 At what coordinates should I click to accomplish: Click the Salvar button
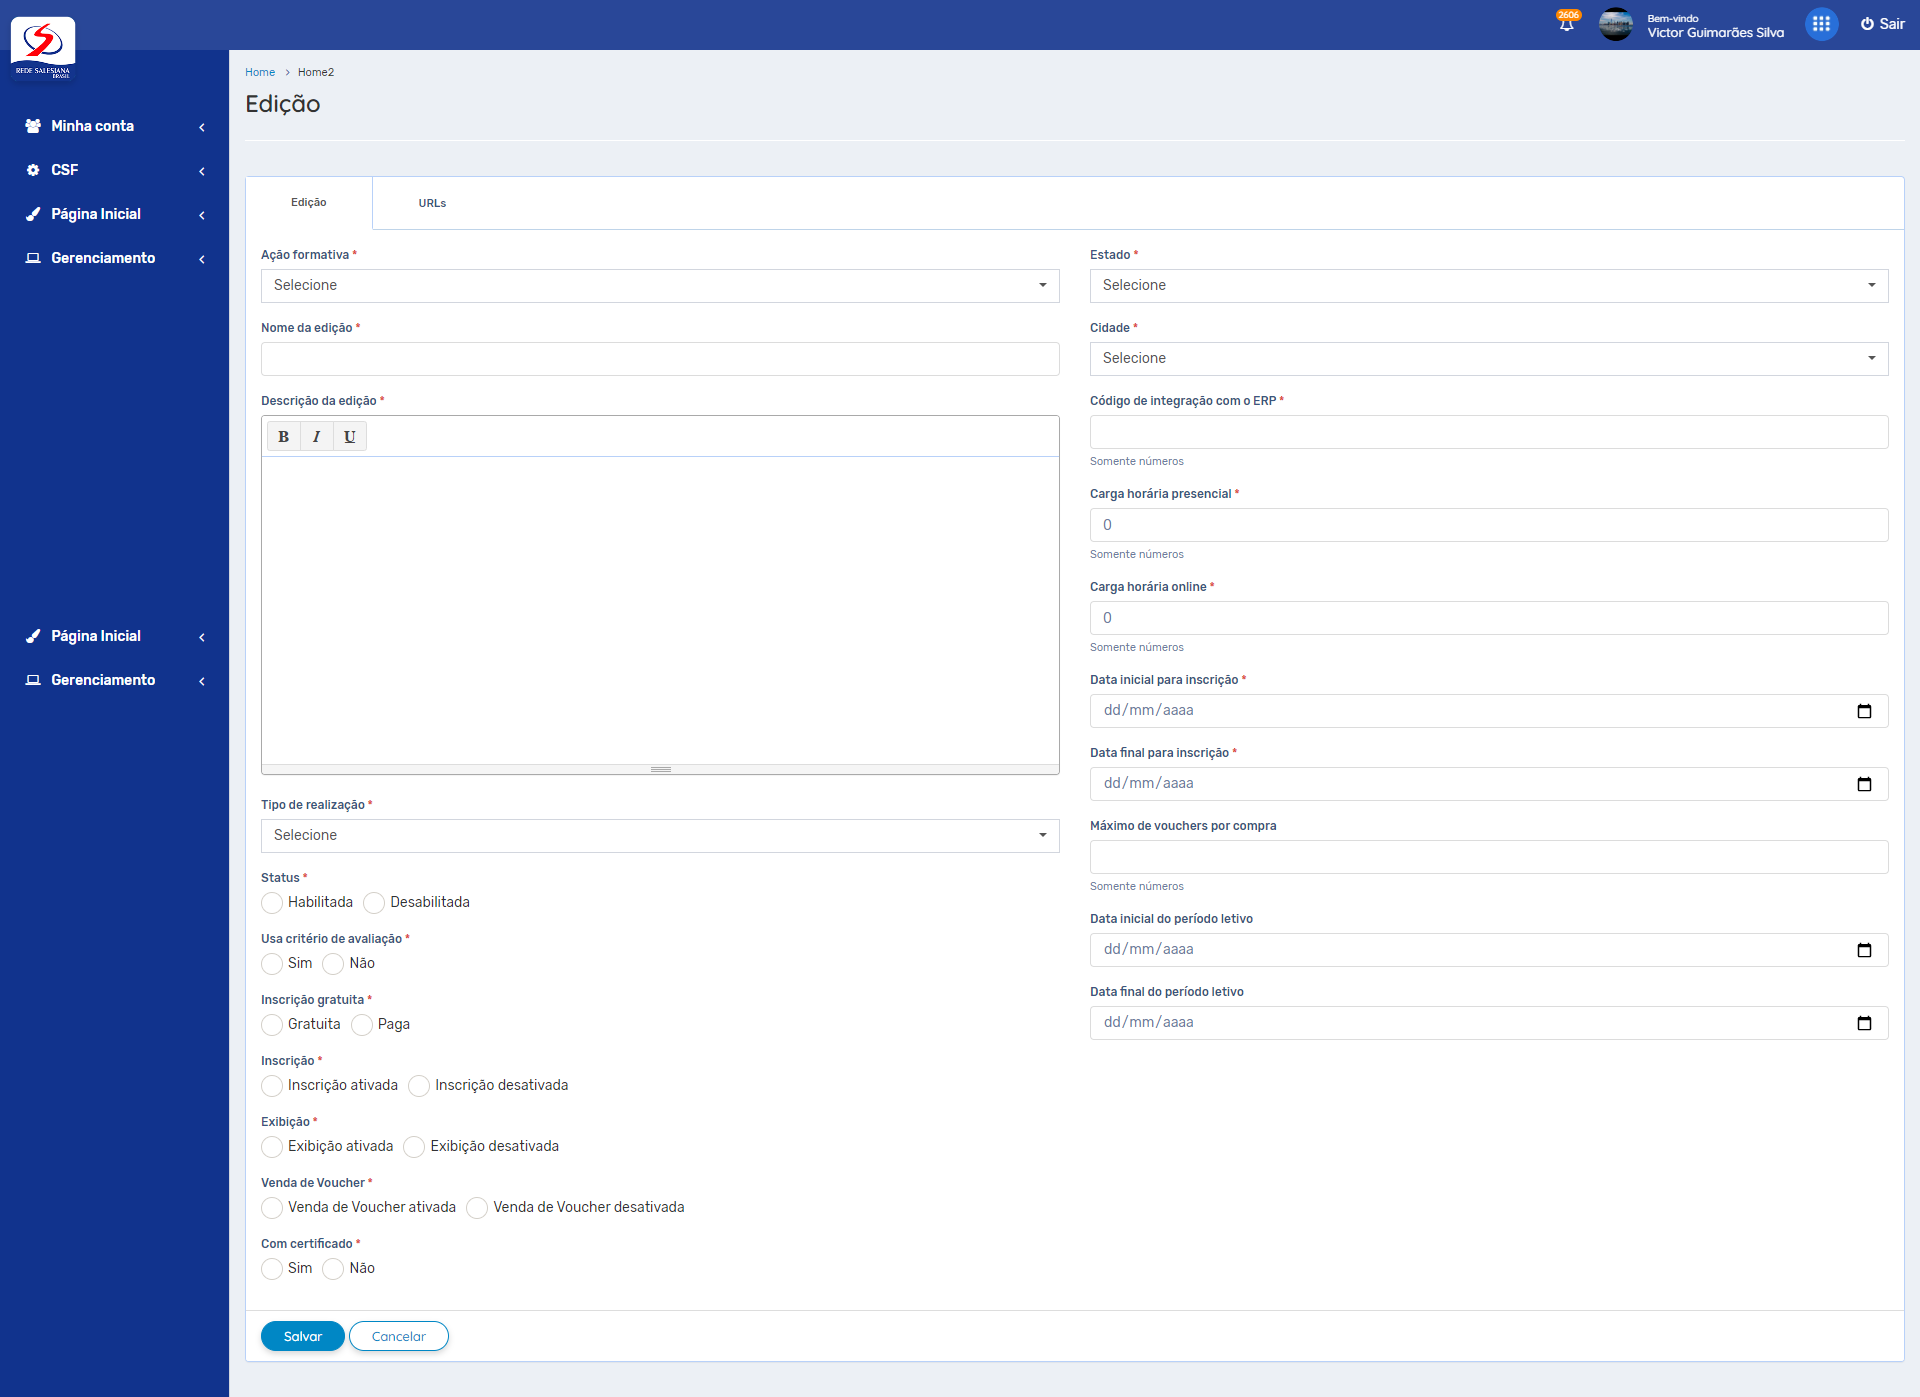click(x=302, y=1335)
